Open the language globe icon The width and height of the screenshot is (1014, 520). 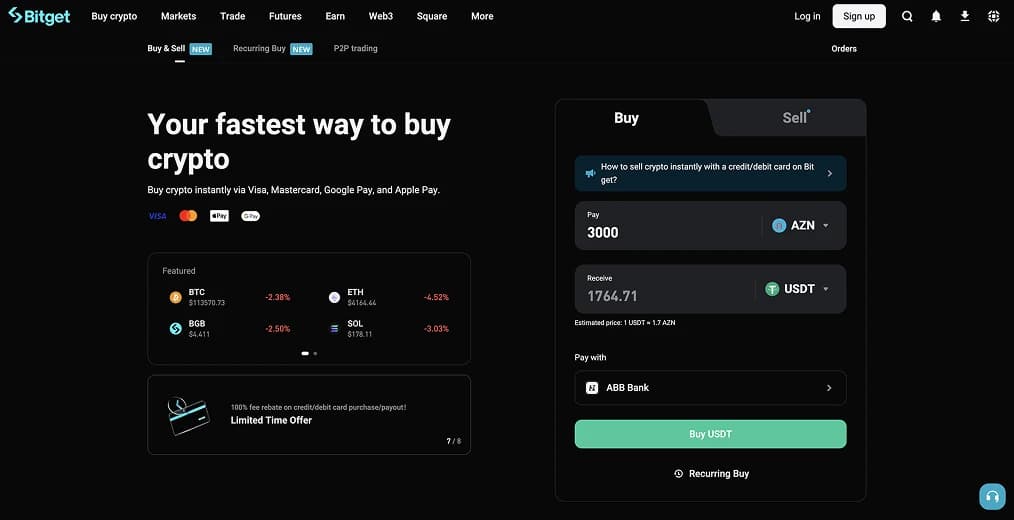point(994,16)
